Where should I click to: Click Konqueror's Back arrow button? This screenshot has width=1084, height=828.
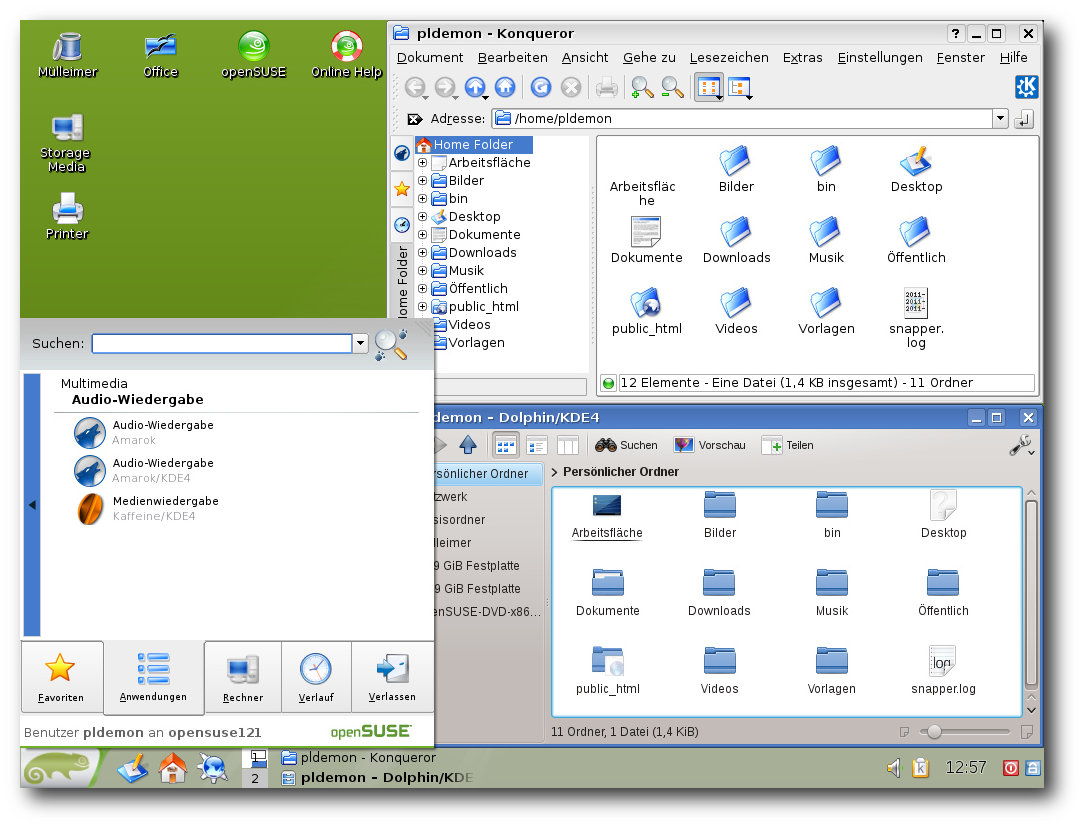coord(415,87)
